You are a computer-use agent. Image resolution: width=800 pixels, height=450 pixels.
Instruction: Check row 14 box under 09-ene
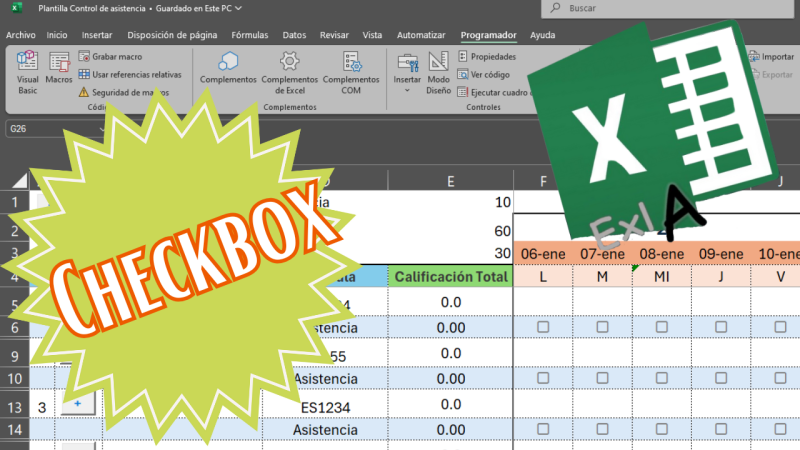pyautogui.click(x=720, y=429)
